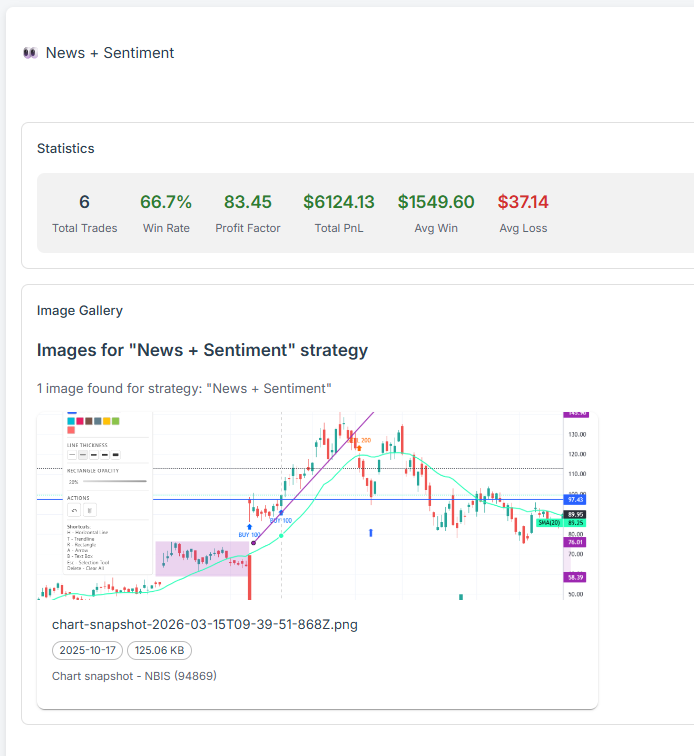Click the 125.06 KB file size tag
Screen dimensions: 694x756
click(x=159, y=650)
